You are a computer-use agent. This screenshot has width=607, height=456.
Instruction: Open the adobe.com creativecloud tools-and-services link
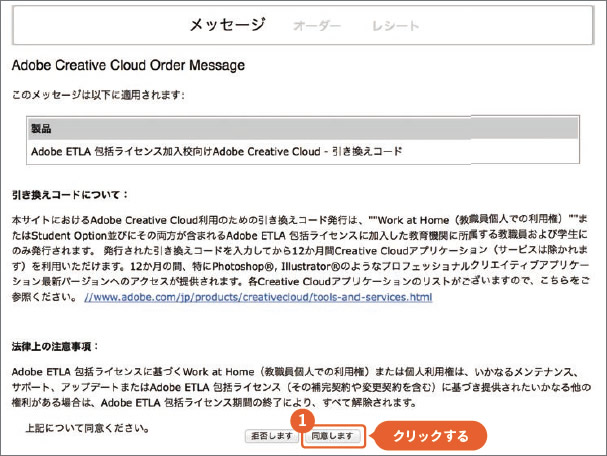(x=258, y=297)
